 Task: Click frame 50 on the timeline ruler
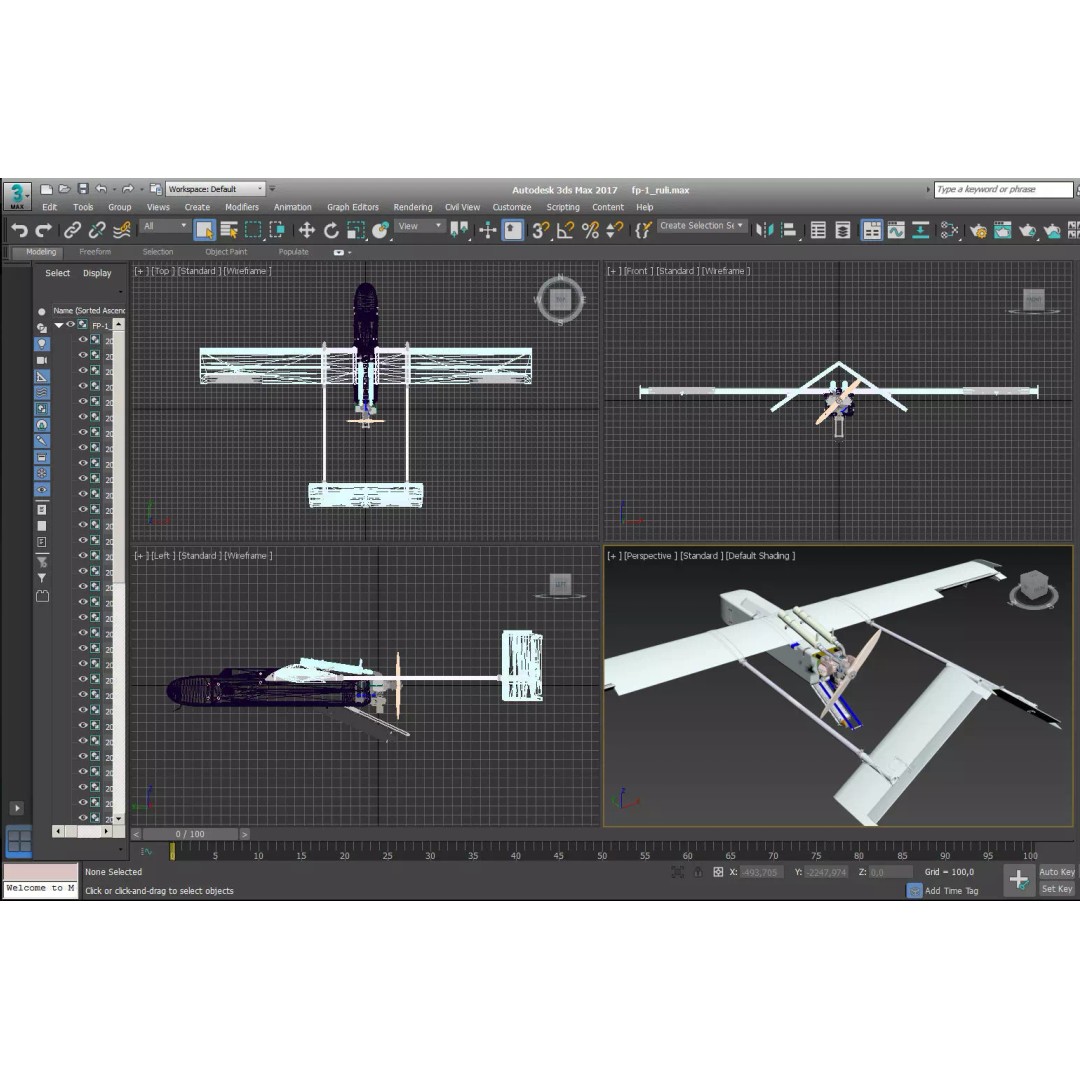click(602, 855)
